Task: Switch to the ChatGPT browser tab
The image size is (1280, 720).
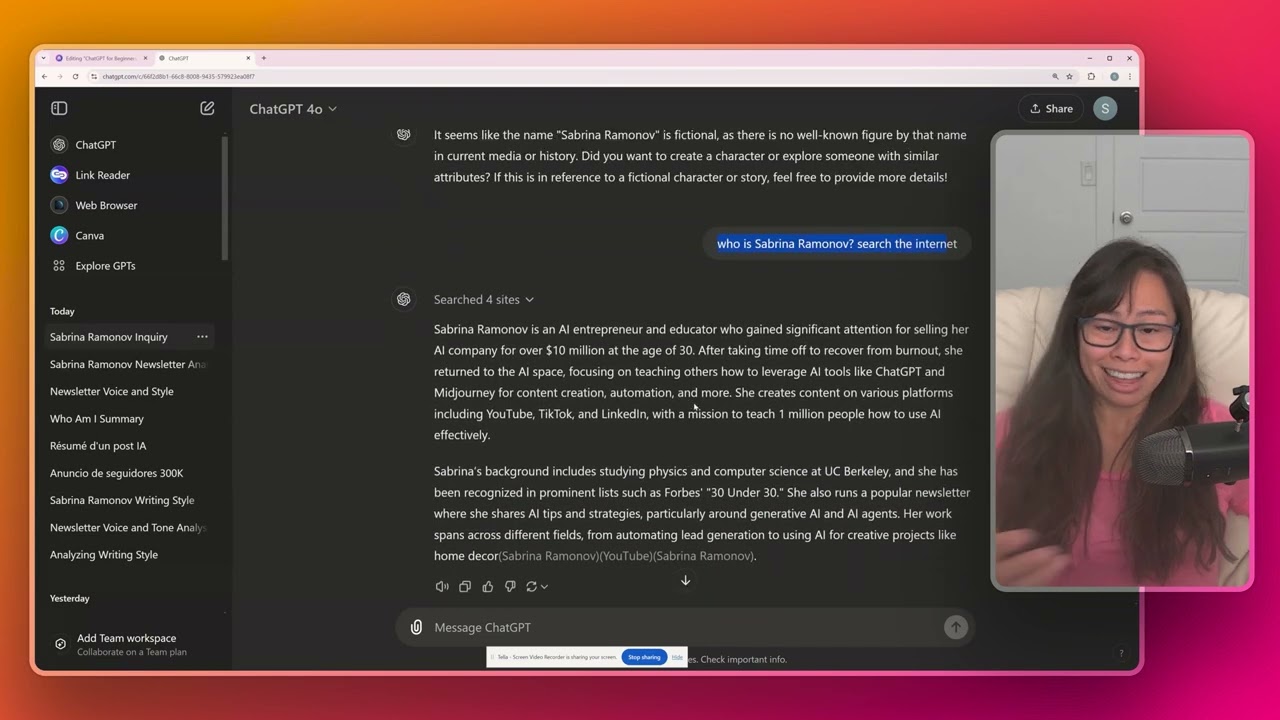Action: click(205, 58)
